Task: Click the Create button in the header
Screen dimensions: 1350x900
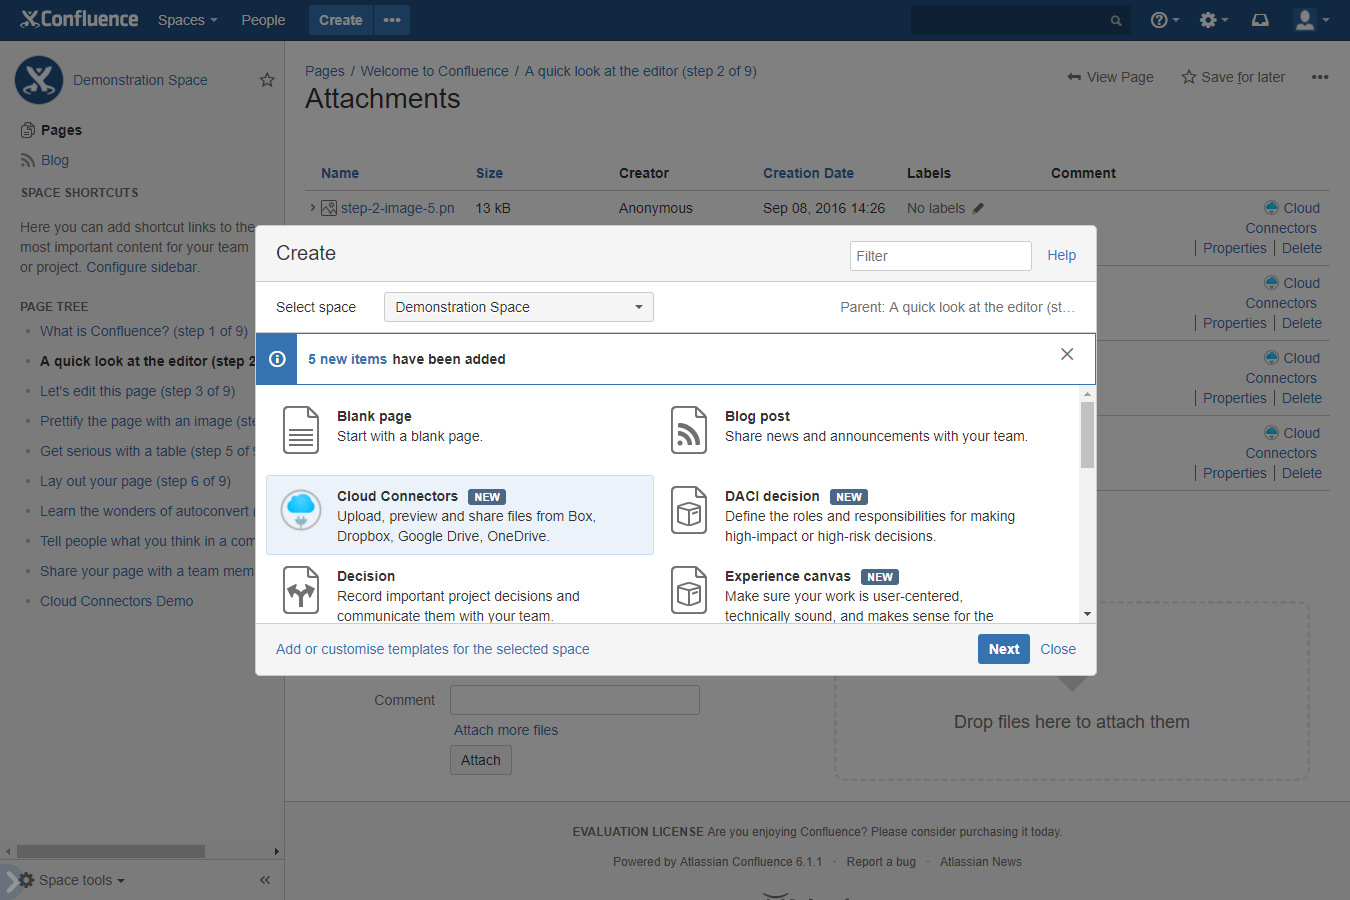Action: coord(341,20)
